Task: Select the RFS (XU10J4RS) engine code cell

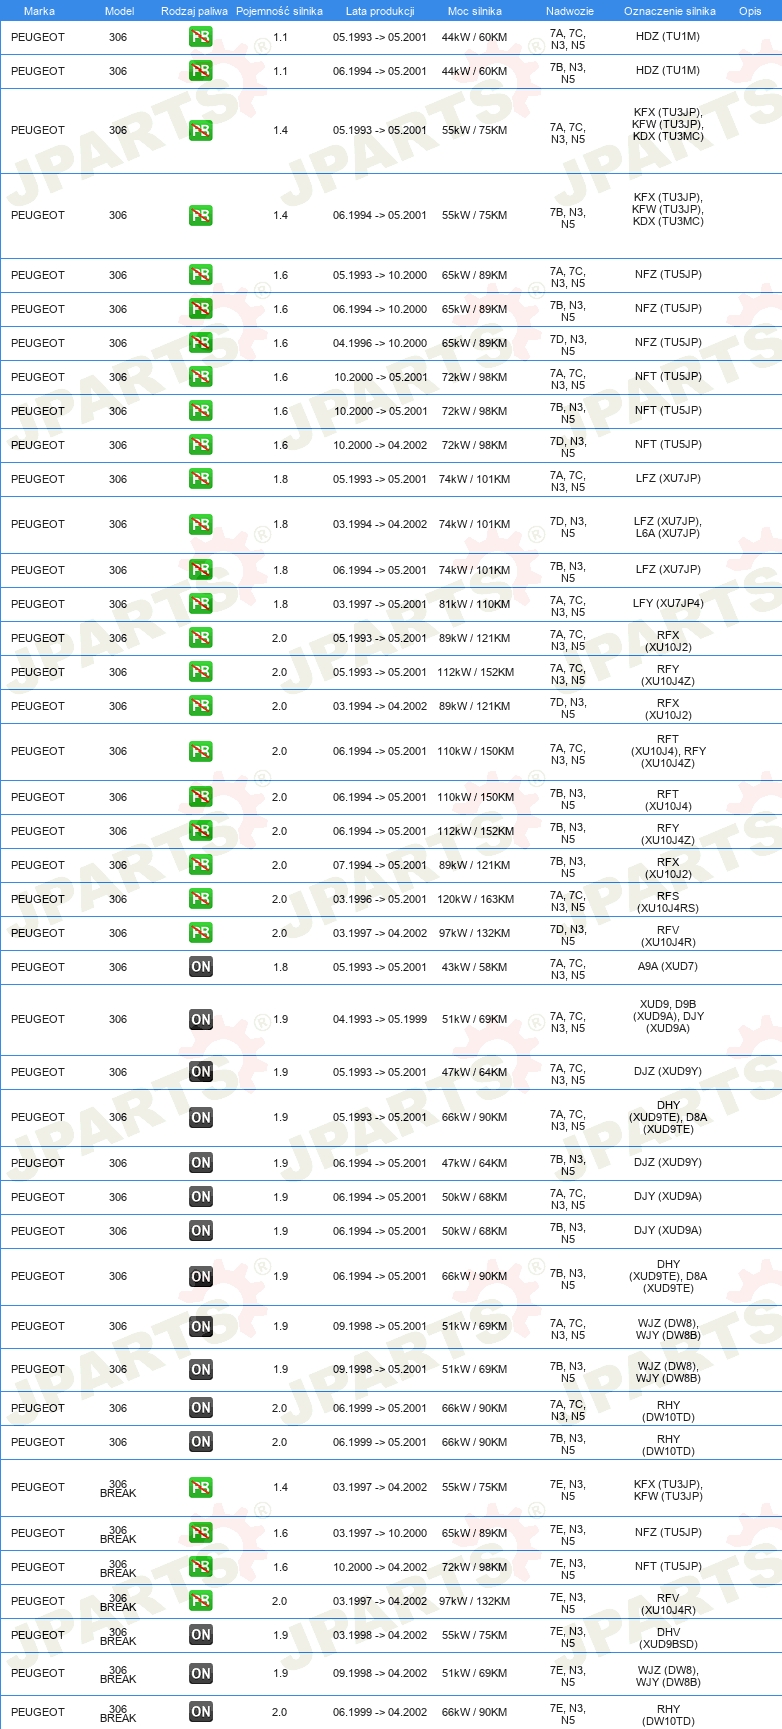Action: point(668,903)
